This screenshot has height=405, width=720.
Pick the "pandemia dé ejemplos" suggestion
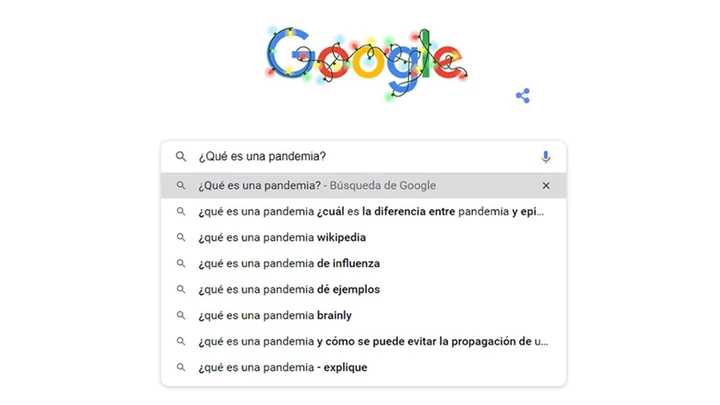(x=289, y=290)
